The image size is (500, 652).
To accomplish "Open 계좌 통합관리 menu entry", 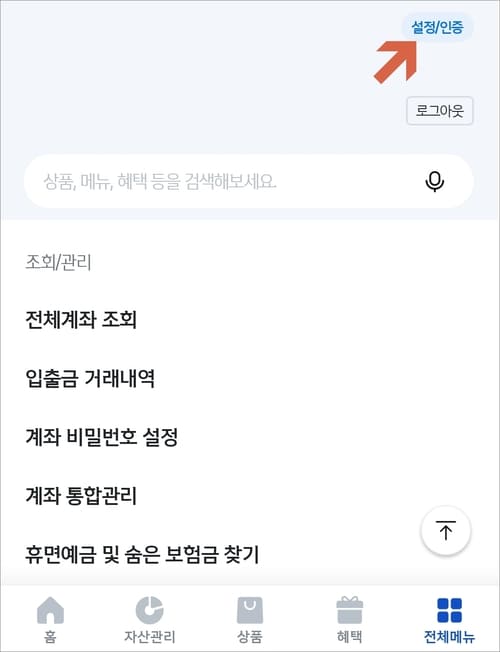I will (x=81, y=496).
